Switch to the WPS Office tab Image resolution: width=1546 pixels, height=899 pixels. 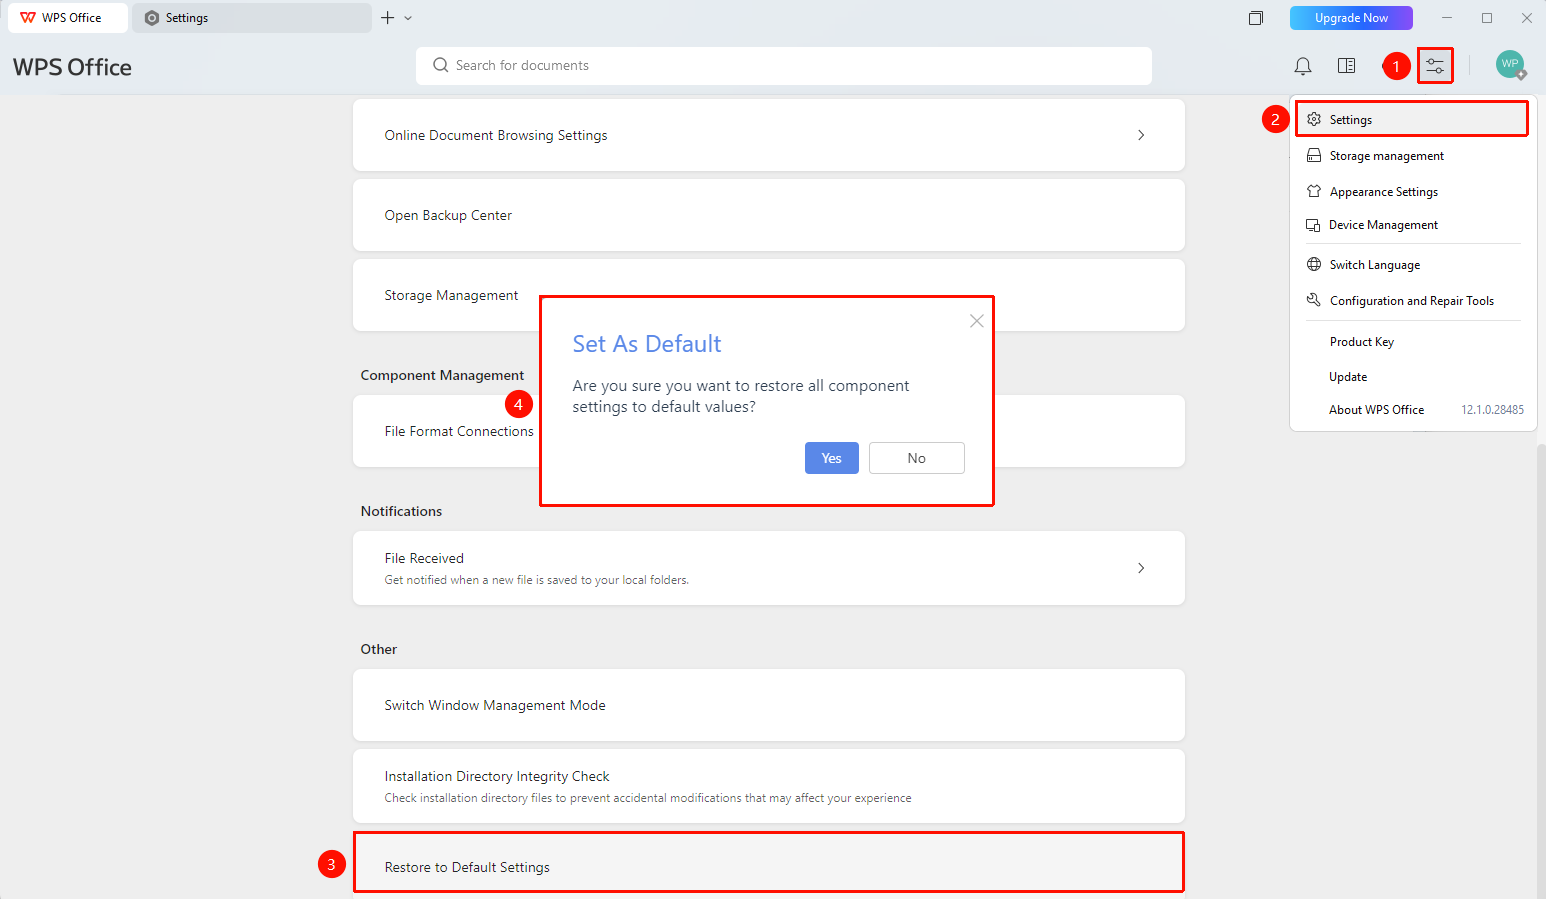pos(68,18)
